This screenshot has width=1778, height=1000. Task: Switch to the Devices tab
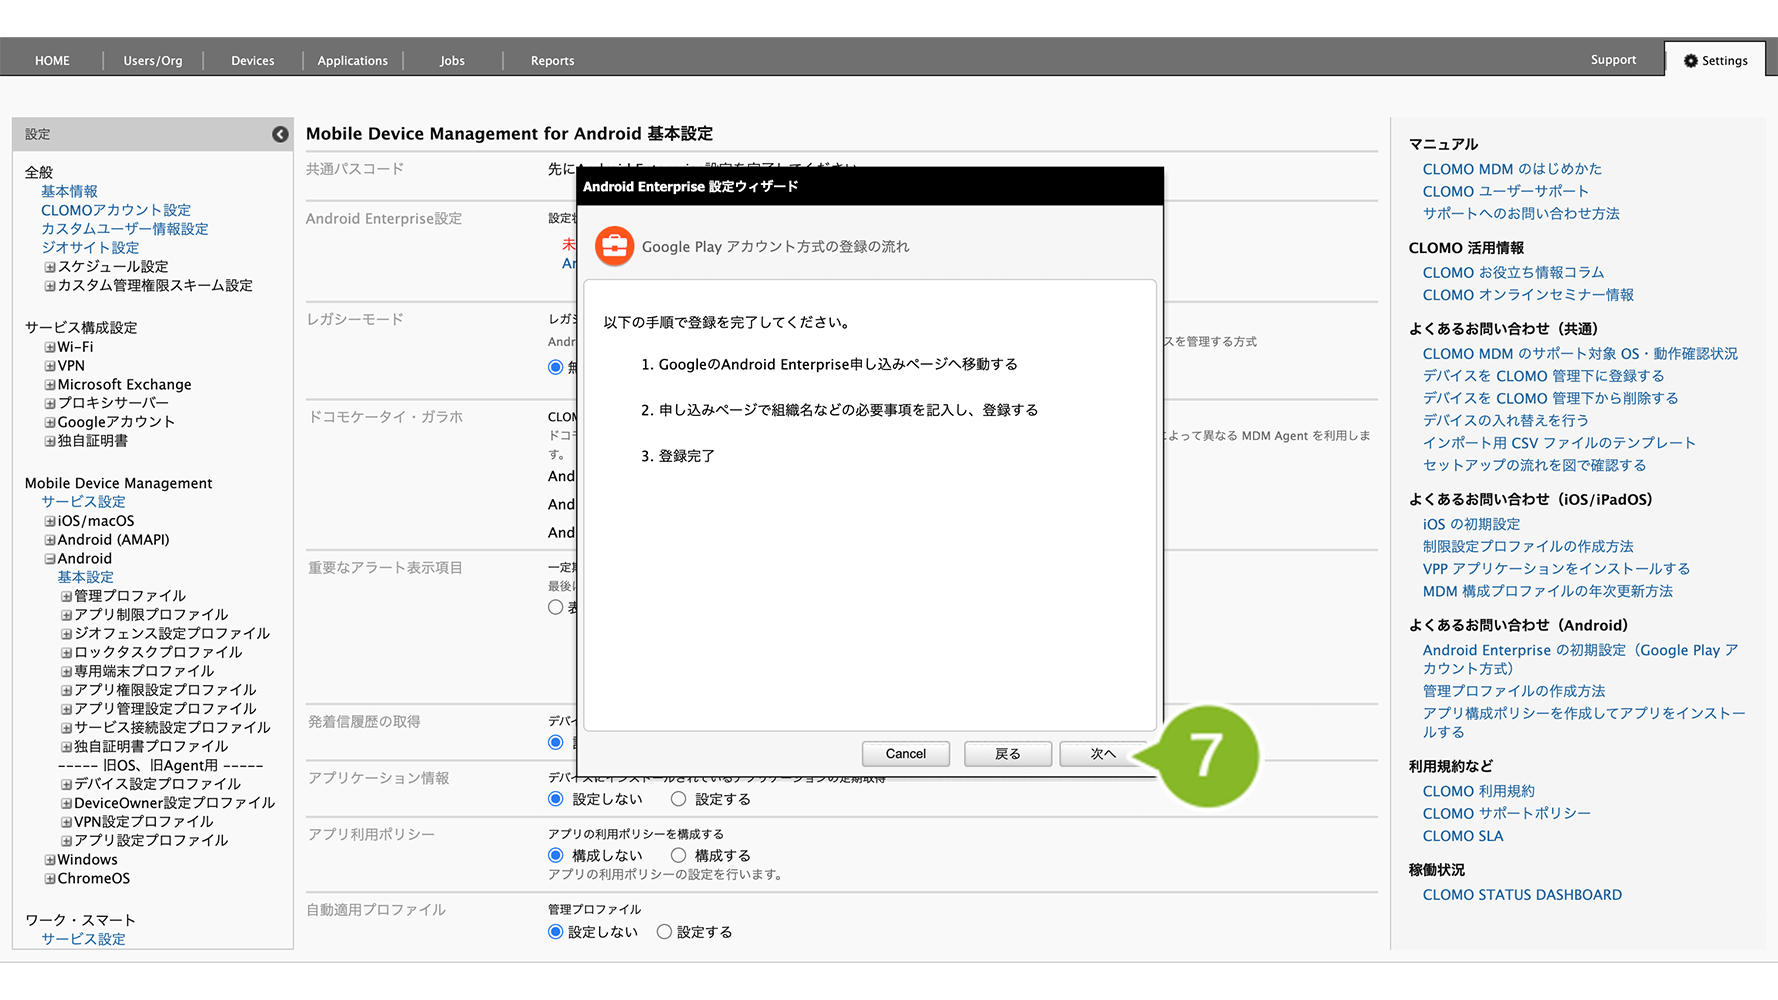[x=253, y=61]
